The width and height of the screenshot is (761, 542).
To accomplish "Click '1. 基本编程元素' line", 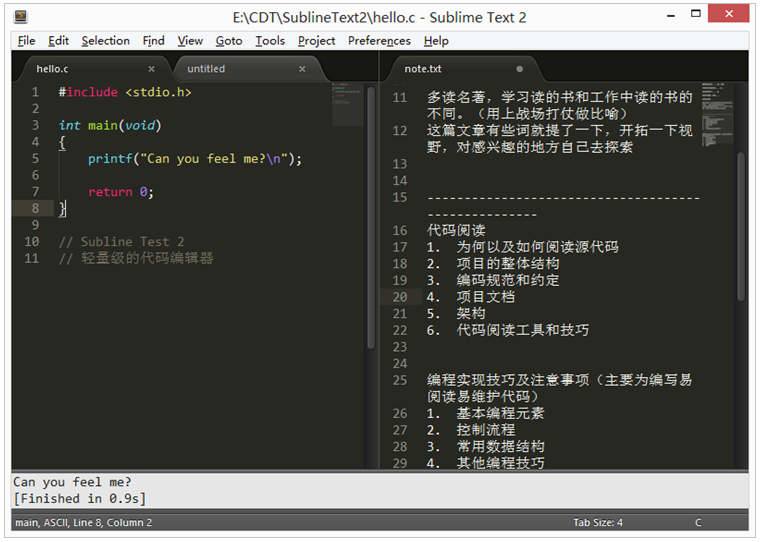I will (x=485, y=413).
